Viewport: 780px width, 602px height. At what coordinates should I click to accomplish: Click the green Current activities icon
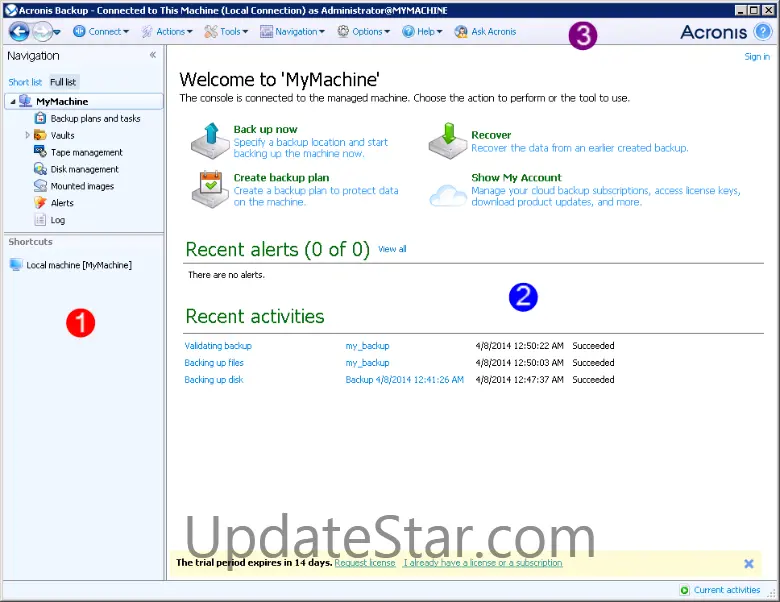coord(685,590)
